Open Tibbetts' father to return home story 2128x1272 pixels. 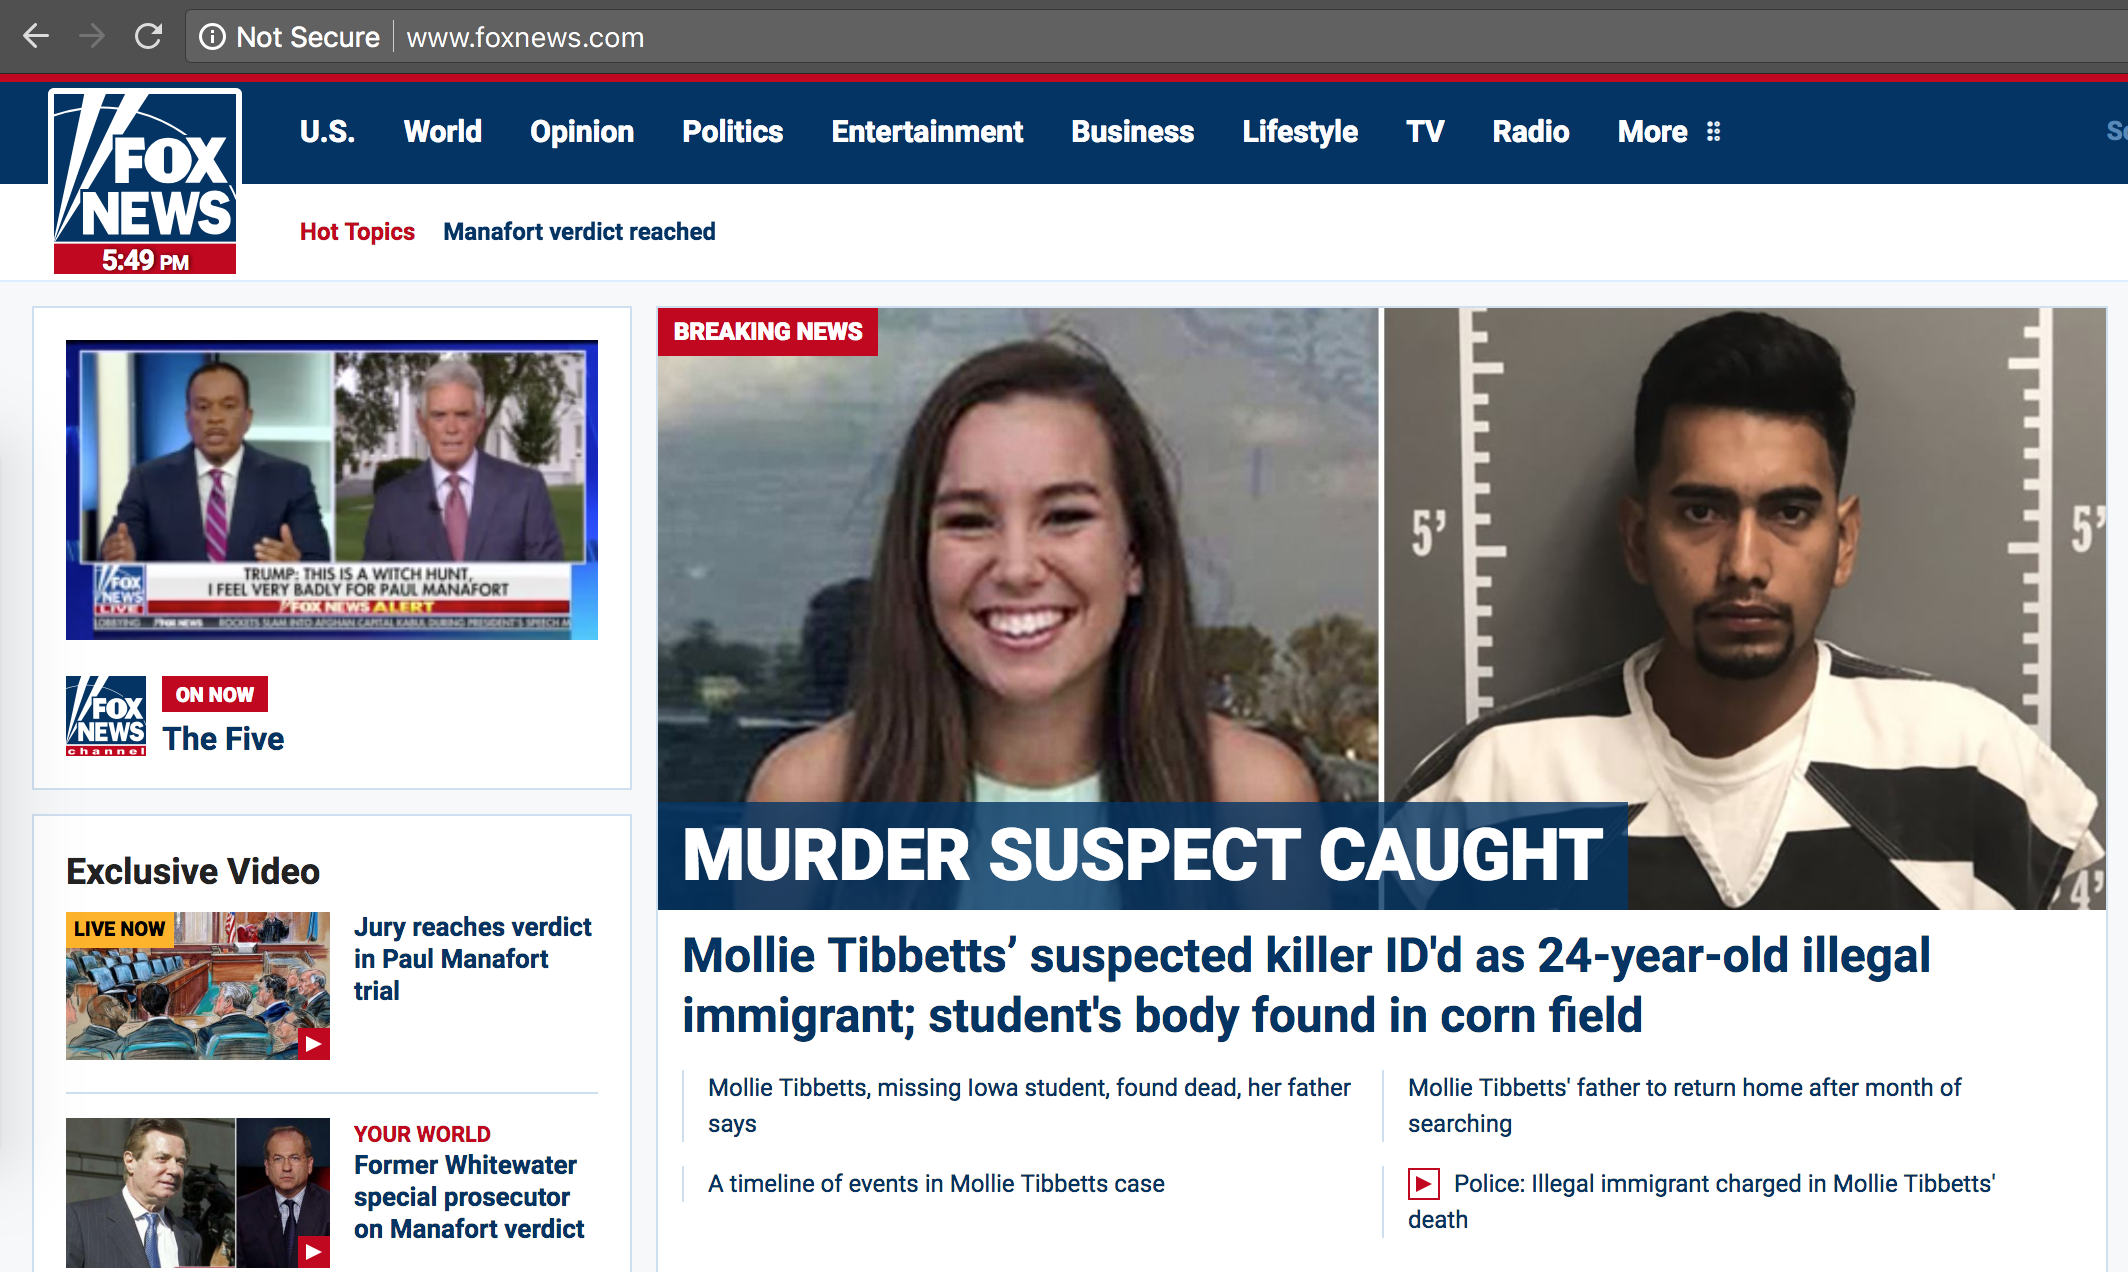click(x=1684, y=1106)
